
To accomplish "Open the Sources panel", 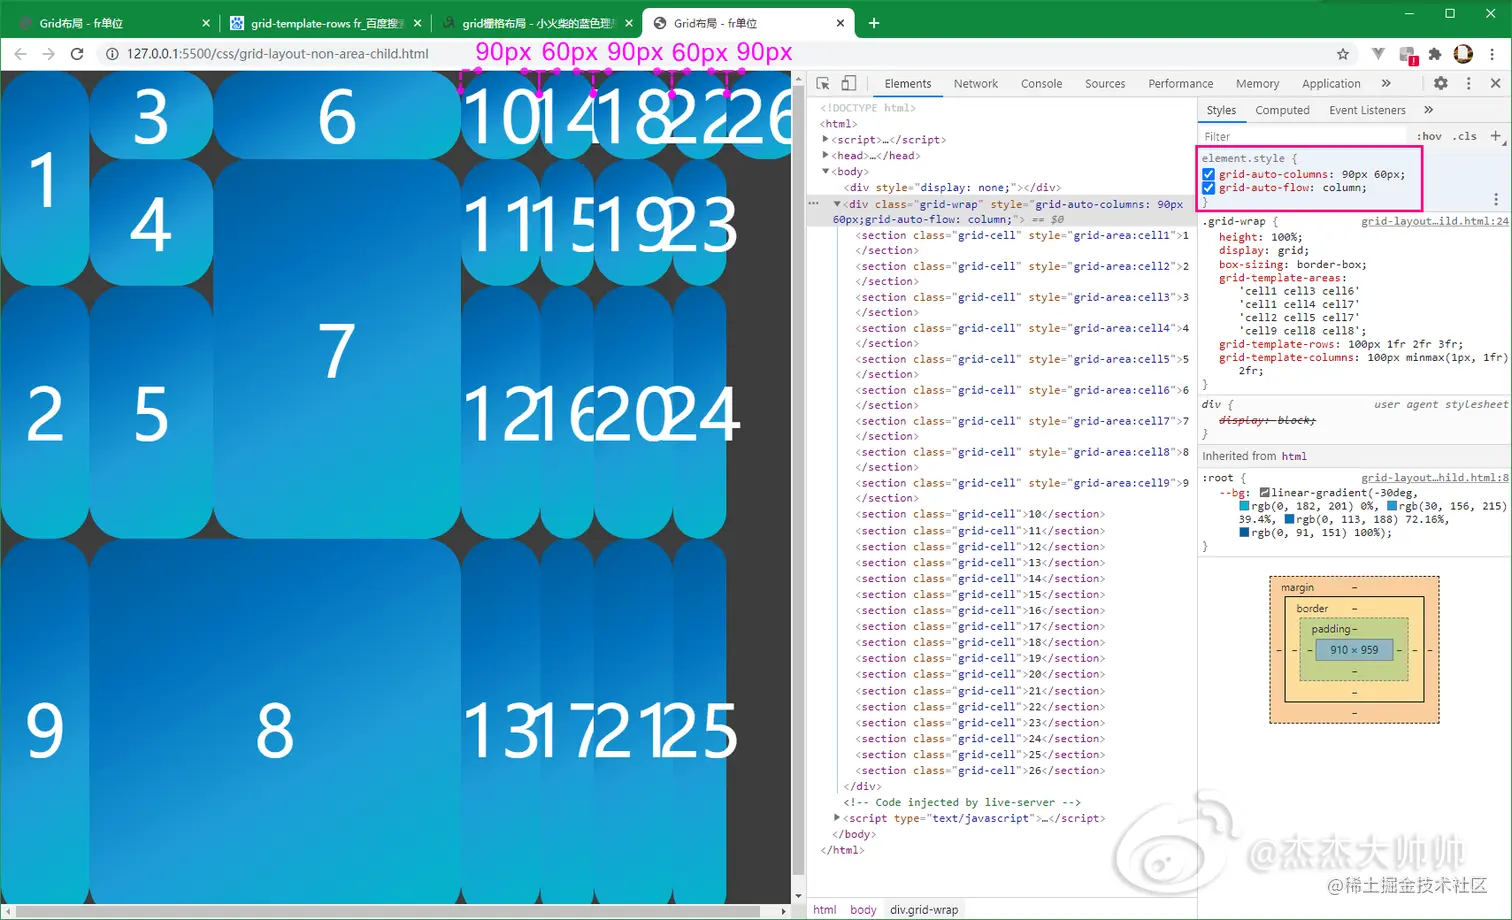I will pyautogui.click(x=1105, y=84).
